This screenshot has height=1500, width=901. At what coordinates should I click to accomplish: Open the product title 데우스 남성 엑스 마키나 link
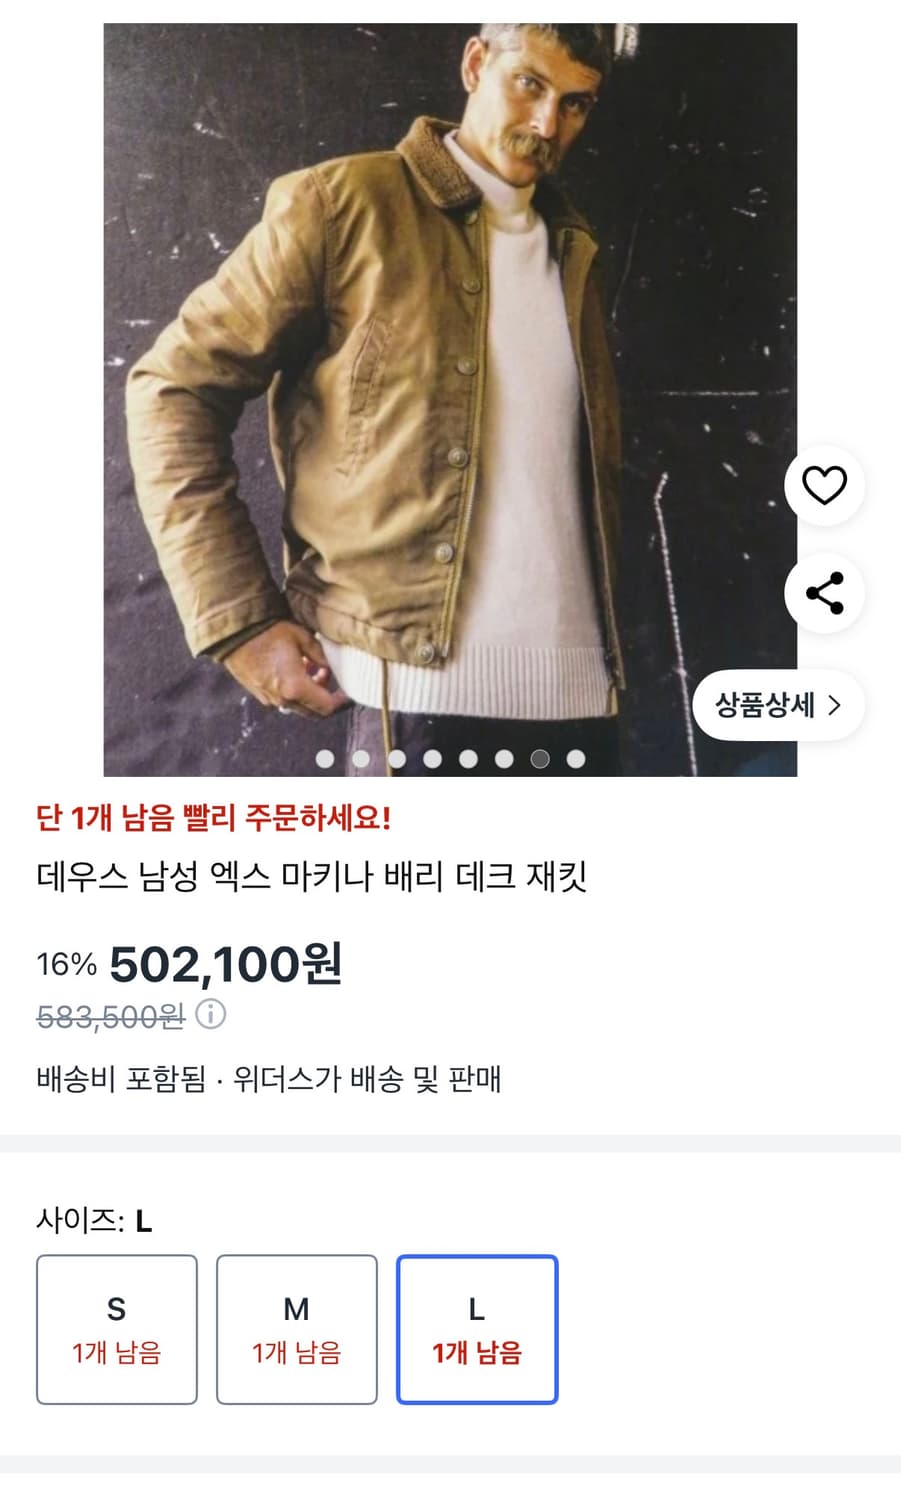pos(313,874)
